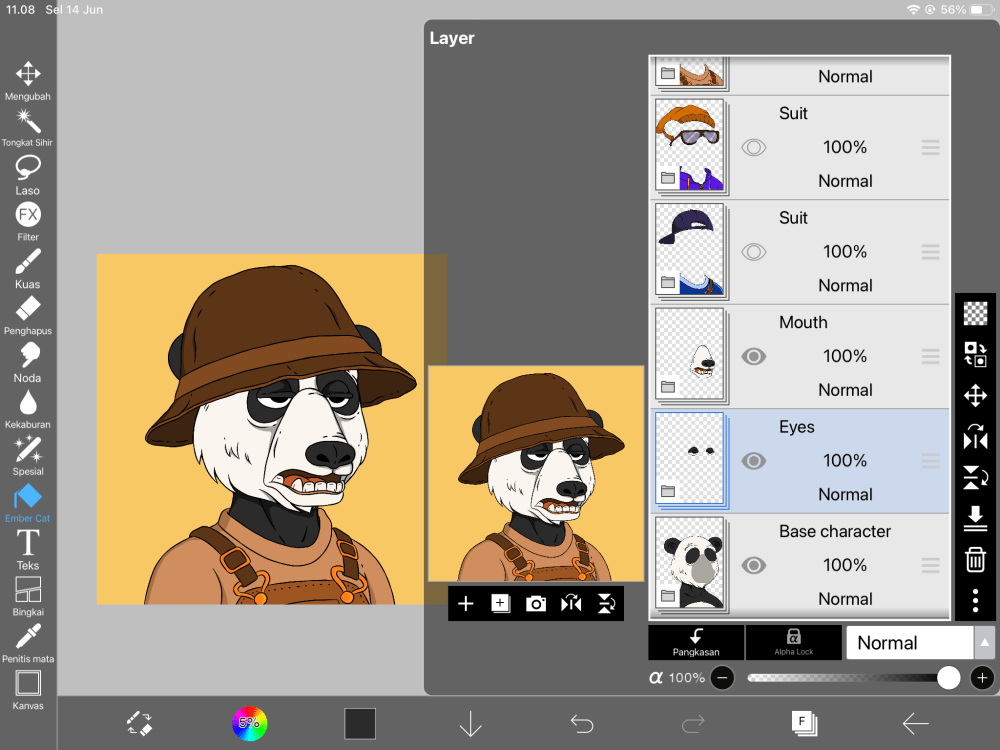Open the Normal blend mode dropdown
1000x750 pixels.
pyautogui.click(x=909, y=643)
